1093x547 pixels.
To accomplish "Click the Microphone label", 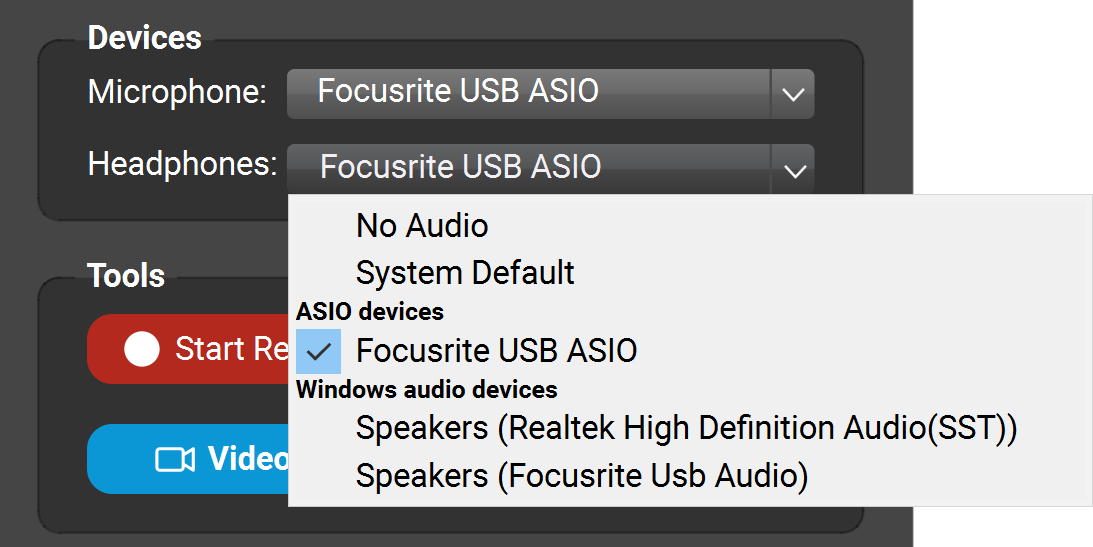I will click(x=177, y=93).
